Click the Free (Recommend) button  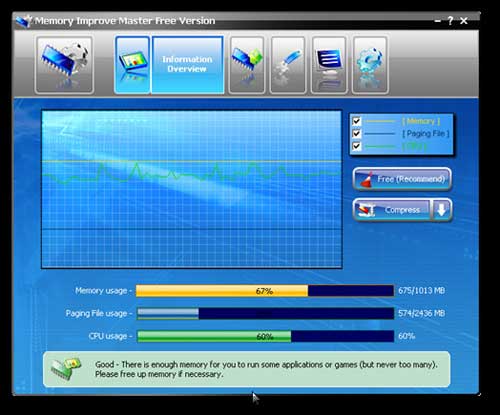(x=402, y=179)
